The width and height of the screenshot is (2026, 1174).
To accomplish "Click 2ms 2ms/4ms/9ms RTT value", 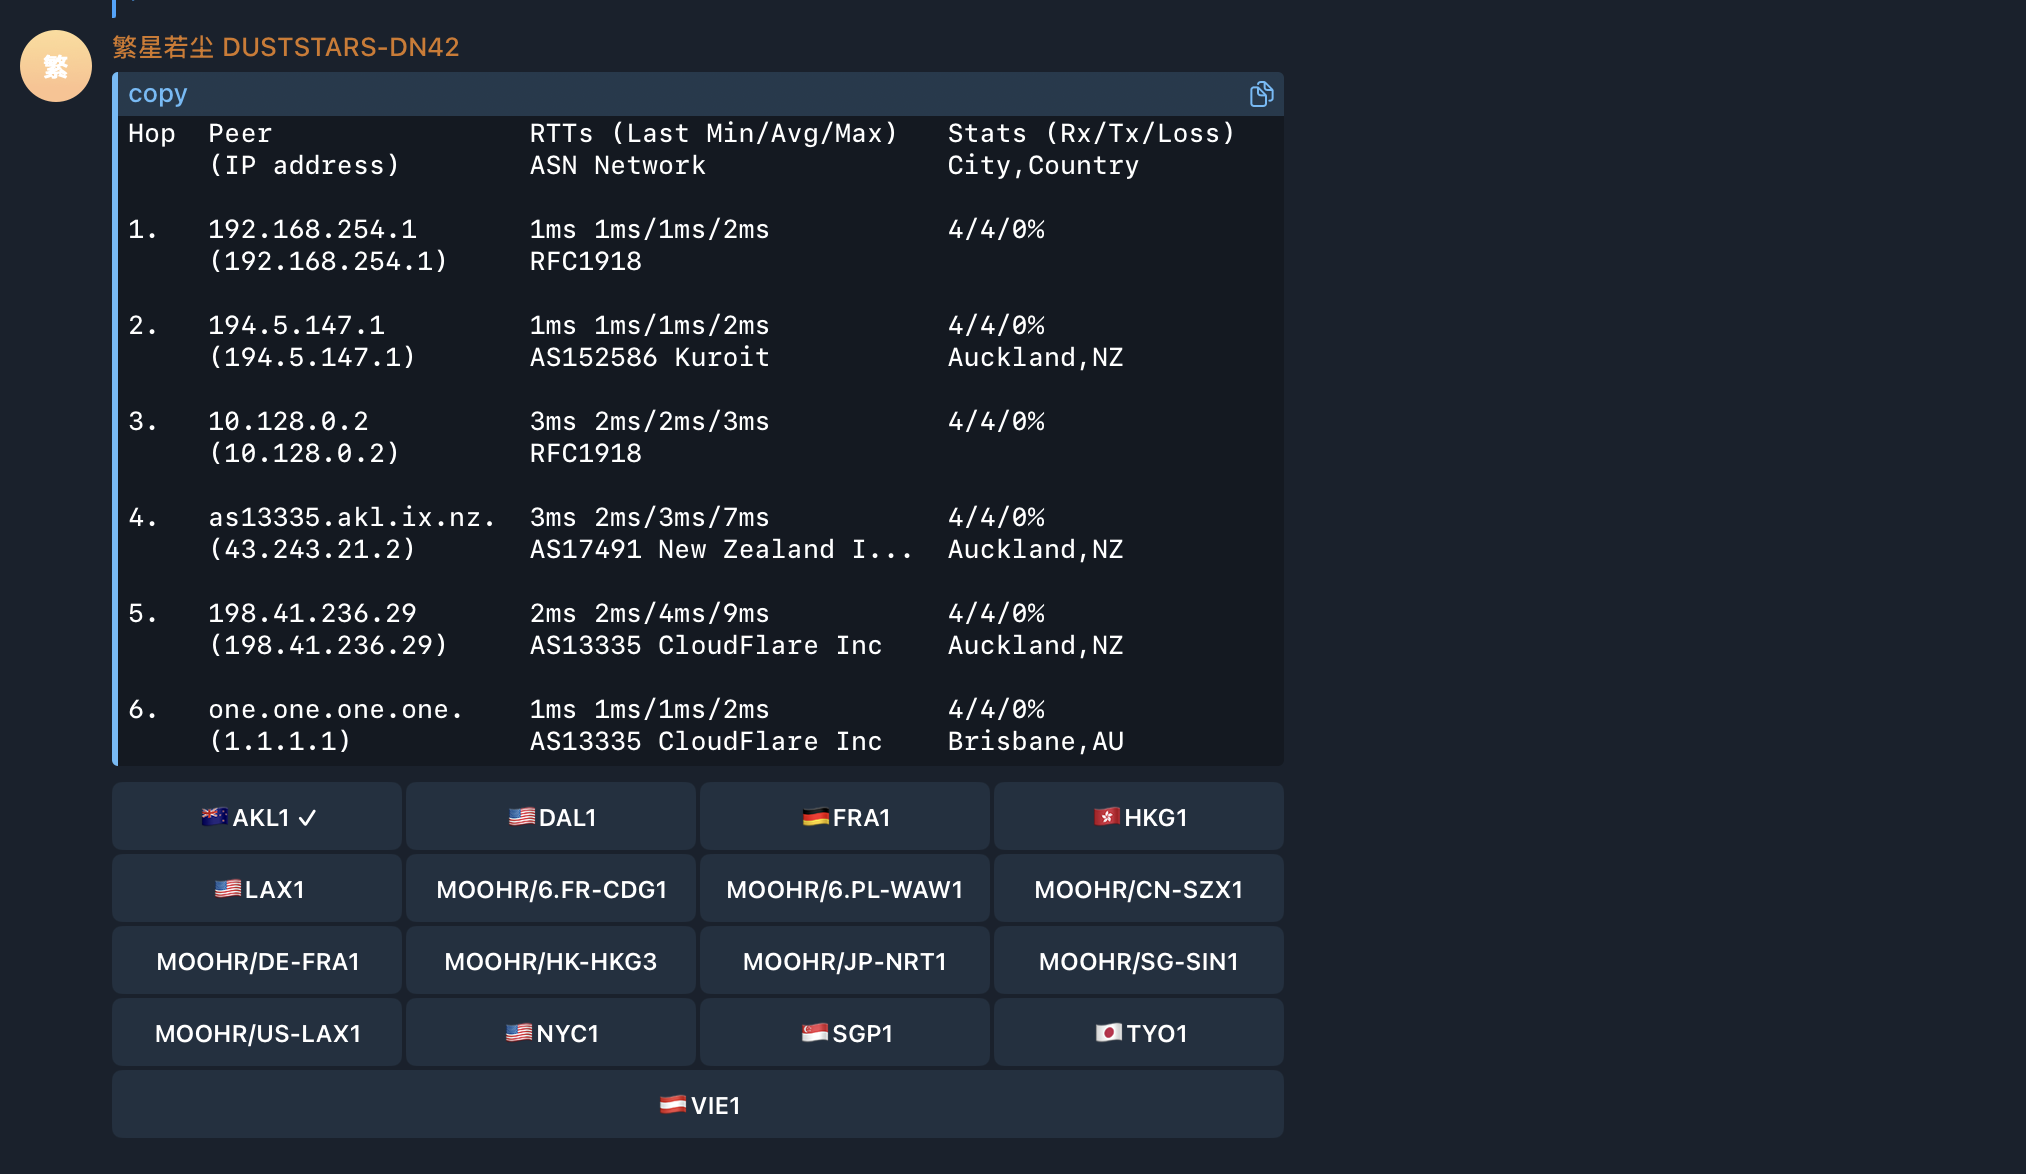I will pyautogui.click(x=650, y=614).
